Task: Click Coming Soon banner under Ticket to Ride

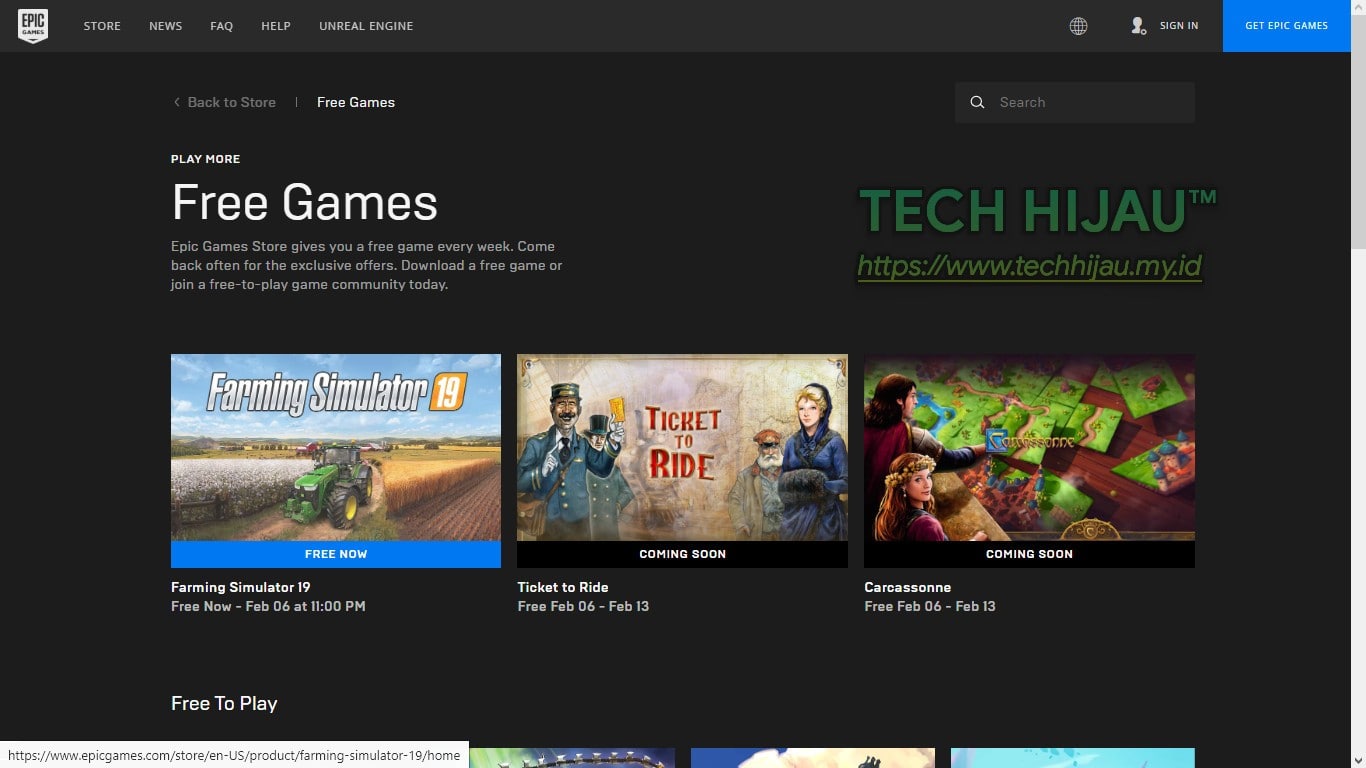Action: (682, 554)
